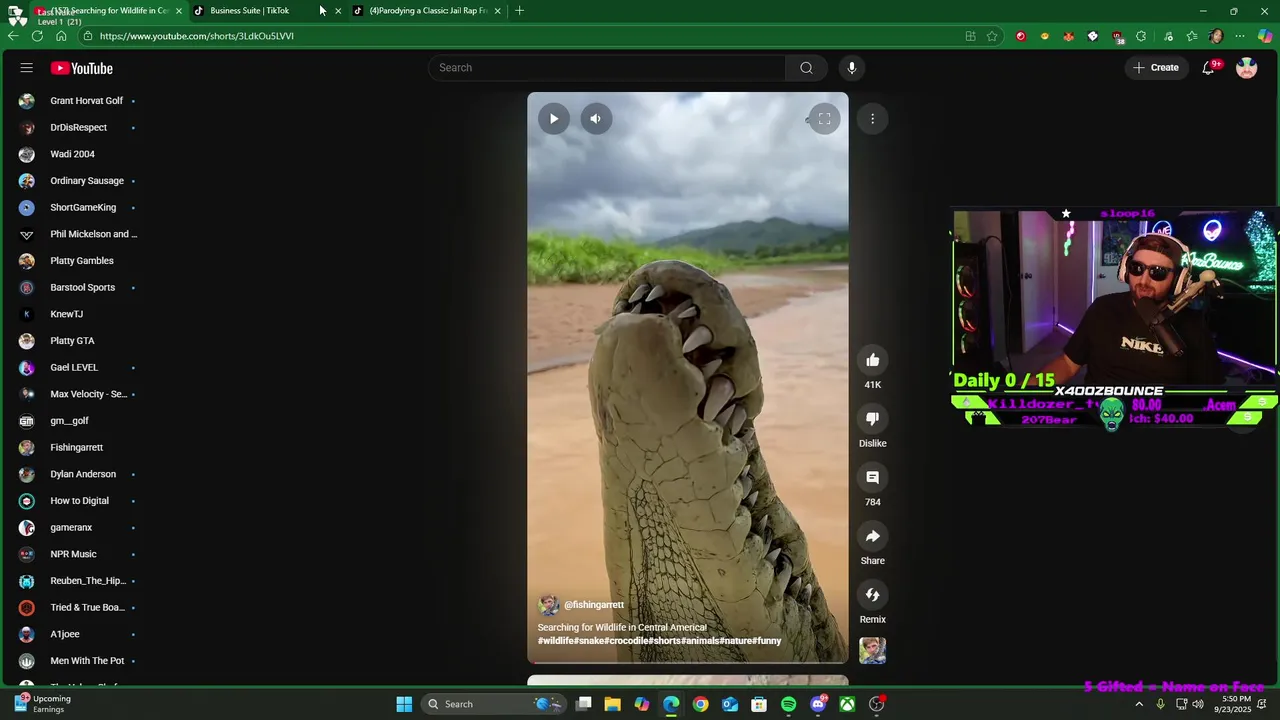1280x720 pixels.
Task: Open the YouTube hamburger guide menu
Action: click(26, 68)
